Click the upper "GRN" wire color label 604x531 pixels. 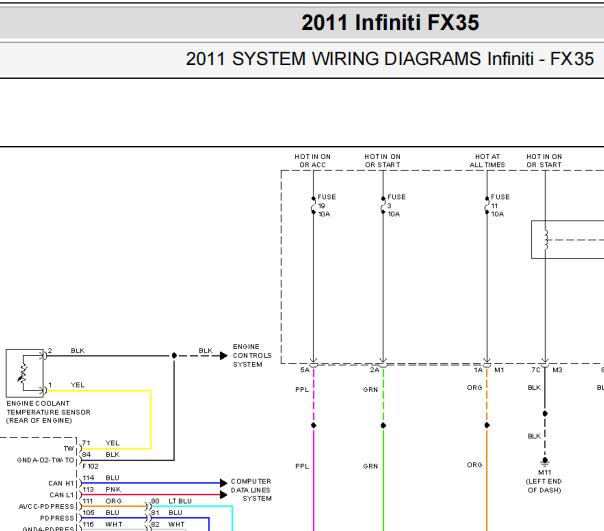370,390
